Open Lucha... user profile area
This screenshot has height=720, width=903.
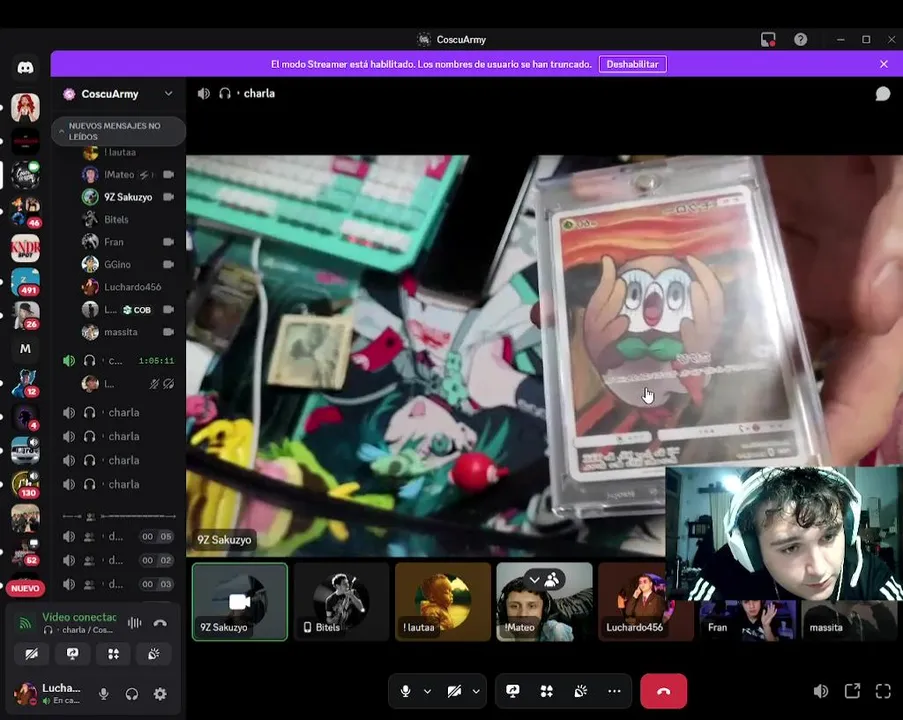[49, 694]
